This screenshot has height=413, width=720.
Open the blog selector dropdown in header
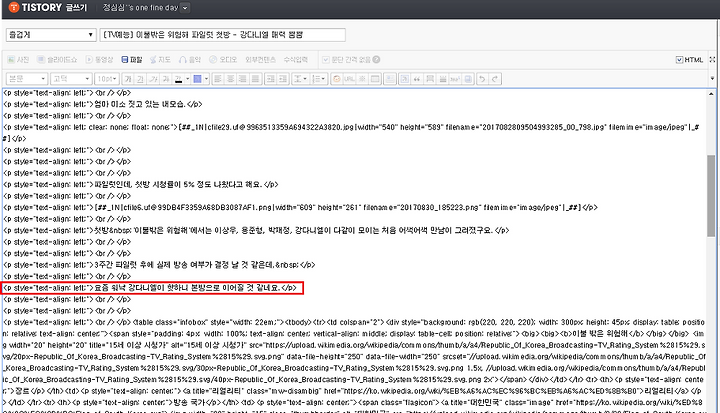[x=185, y=7]
